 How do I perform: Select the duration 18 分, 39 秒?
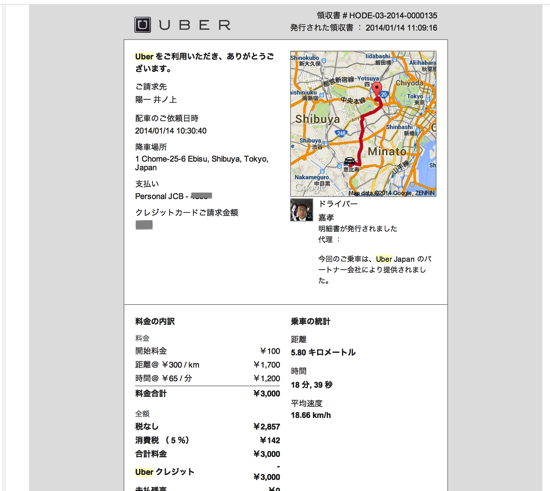(311, 385)
